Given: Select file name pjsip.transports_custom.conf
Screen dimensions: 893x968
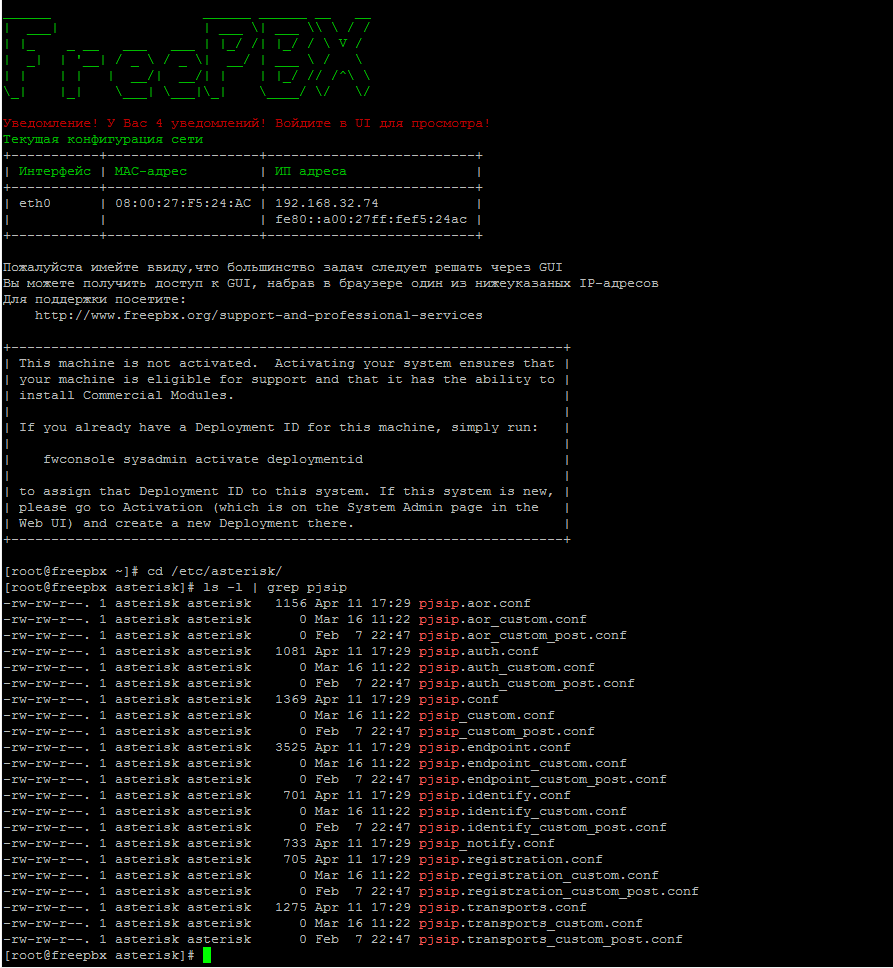Looking at the screenshot, I should (531, 925).
